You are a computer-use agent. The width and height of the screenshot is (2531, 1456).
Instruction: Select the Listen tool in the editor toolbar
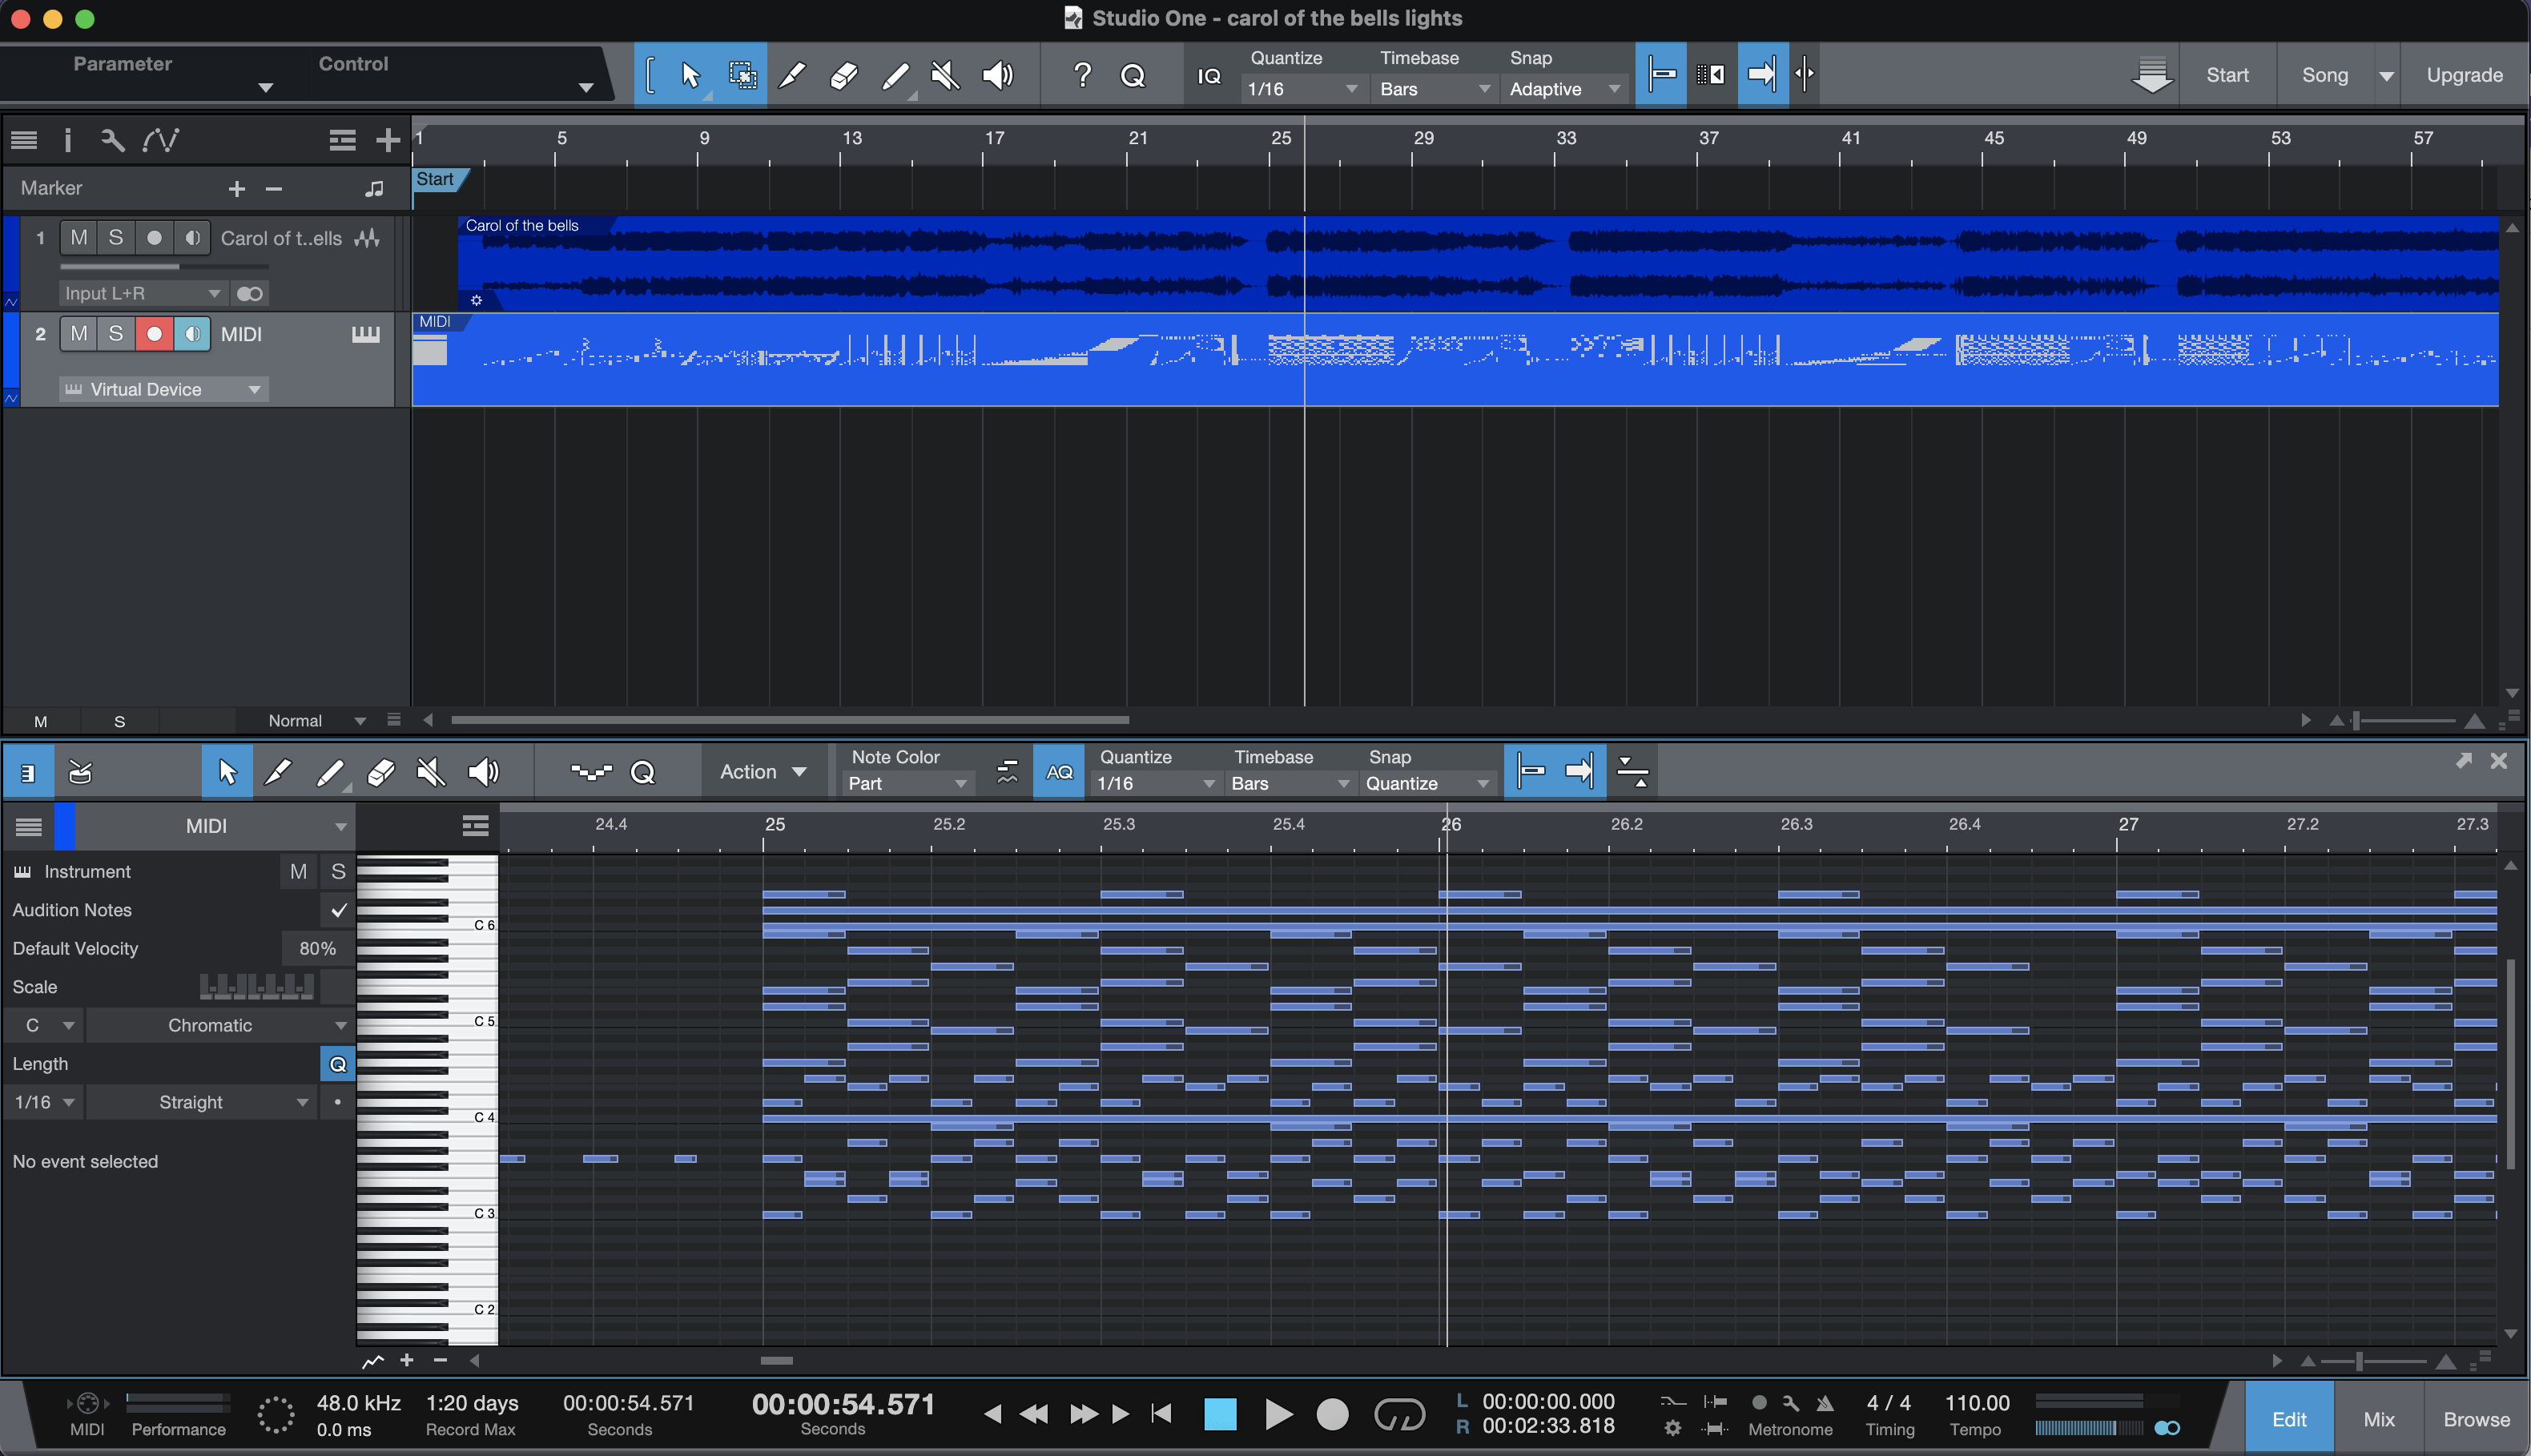tap(483, 772)
